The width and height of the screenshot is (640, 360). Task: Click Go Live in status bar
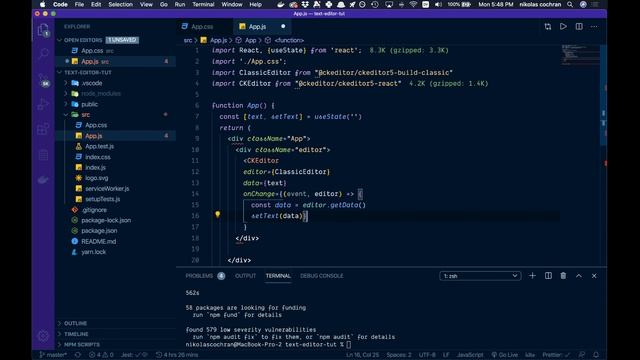[504, 355]
